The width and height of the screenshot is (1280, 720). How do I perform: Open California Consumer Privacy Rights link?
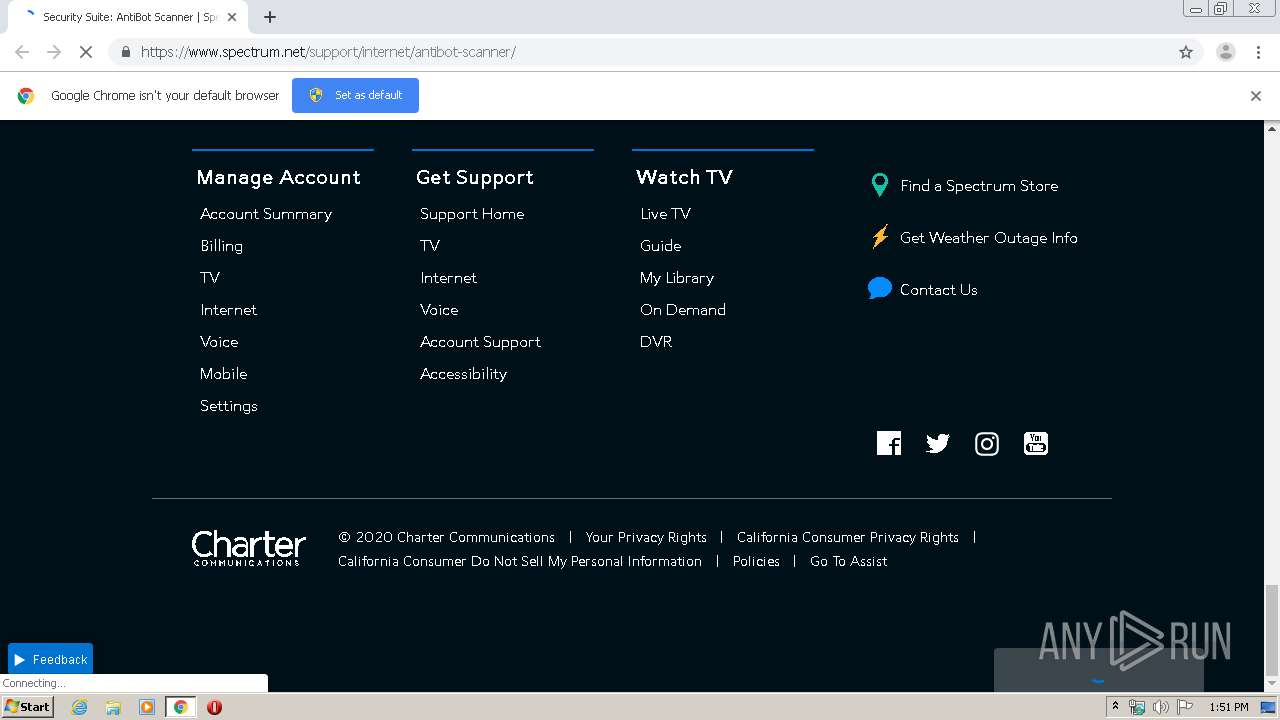pyautogui.click(x=848, y=538)
